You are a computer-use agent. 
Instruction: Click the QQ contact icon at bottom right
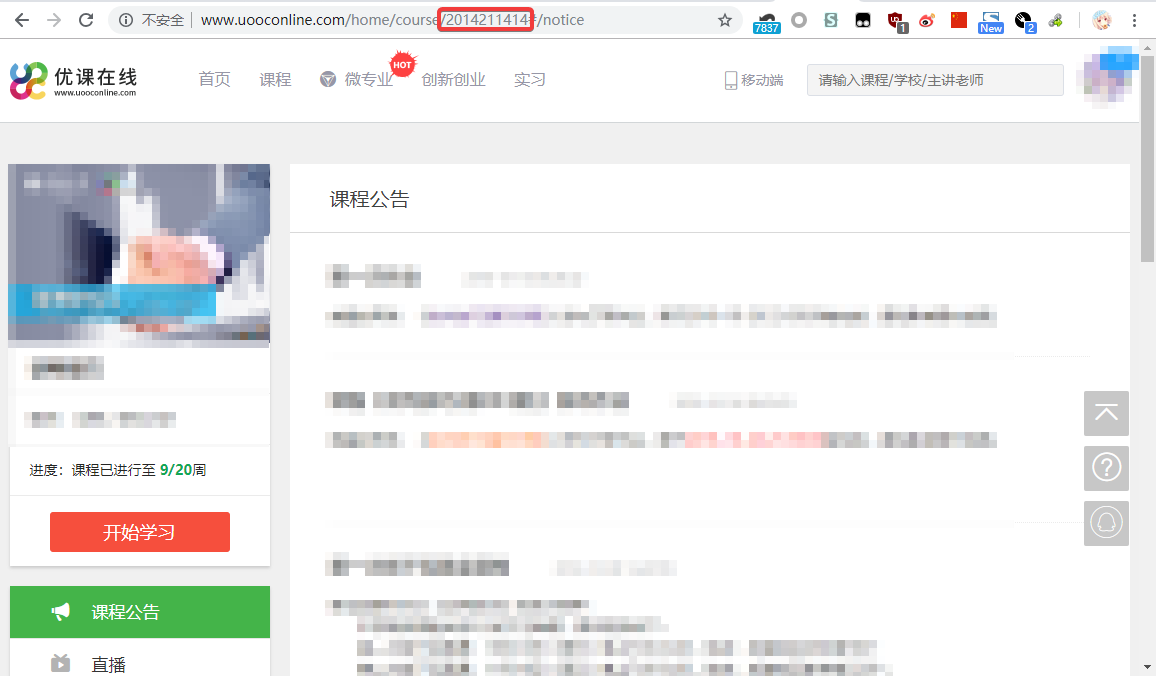point(1106,523)
